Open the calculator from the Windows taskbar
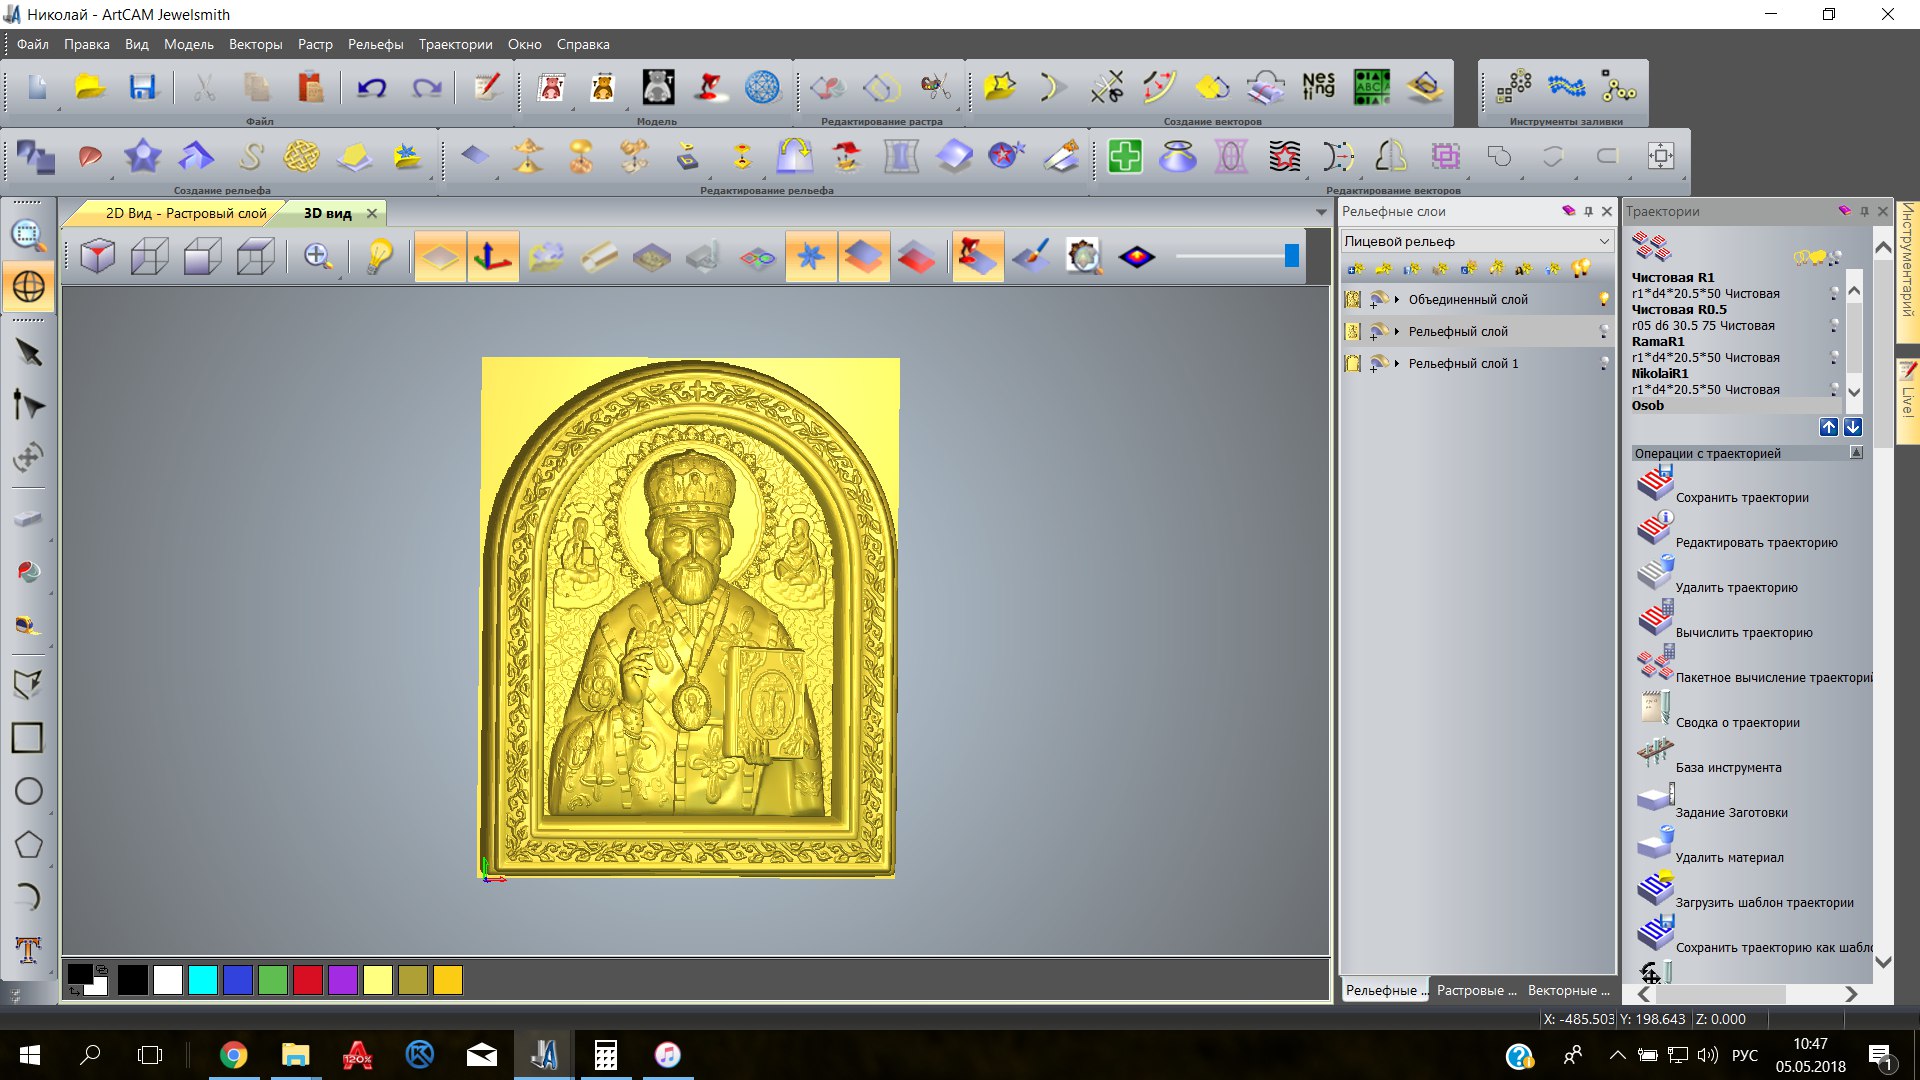 tap(605, 1055)
